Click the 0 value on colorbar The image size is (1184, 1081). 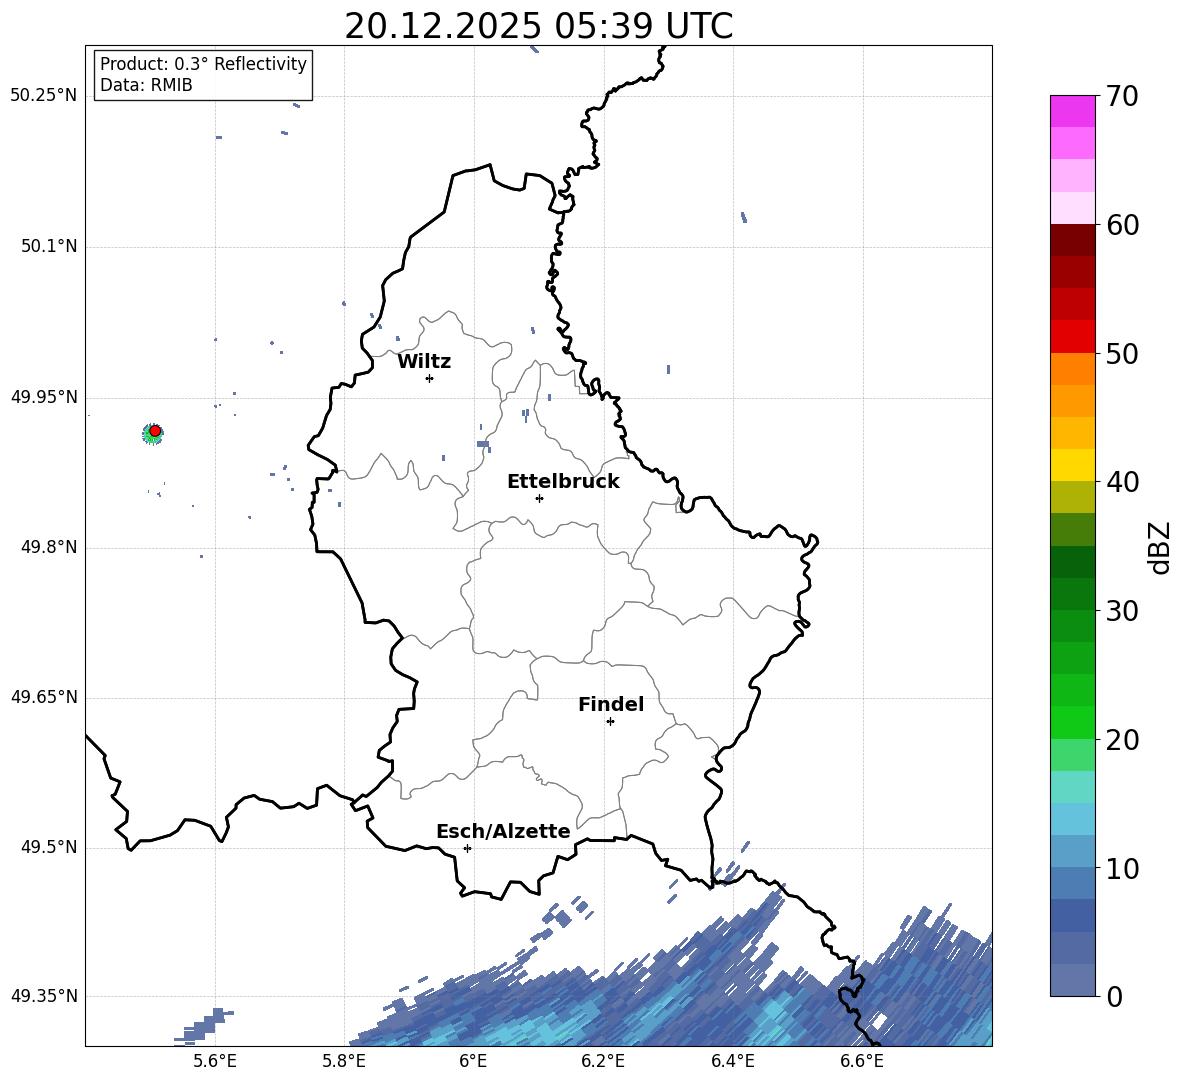click(x=1114, y=996)
